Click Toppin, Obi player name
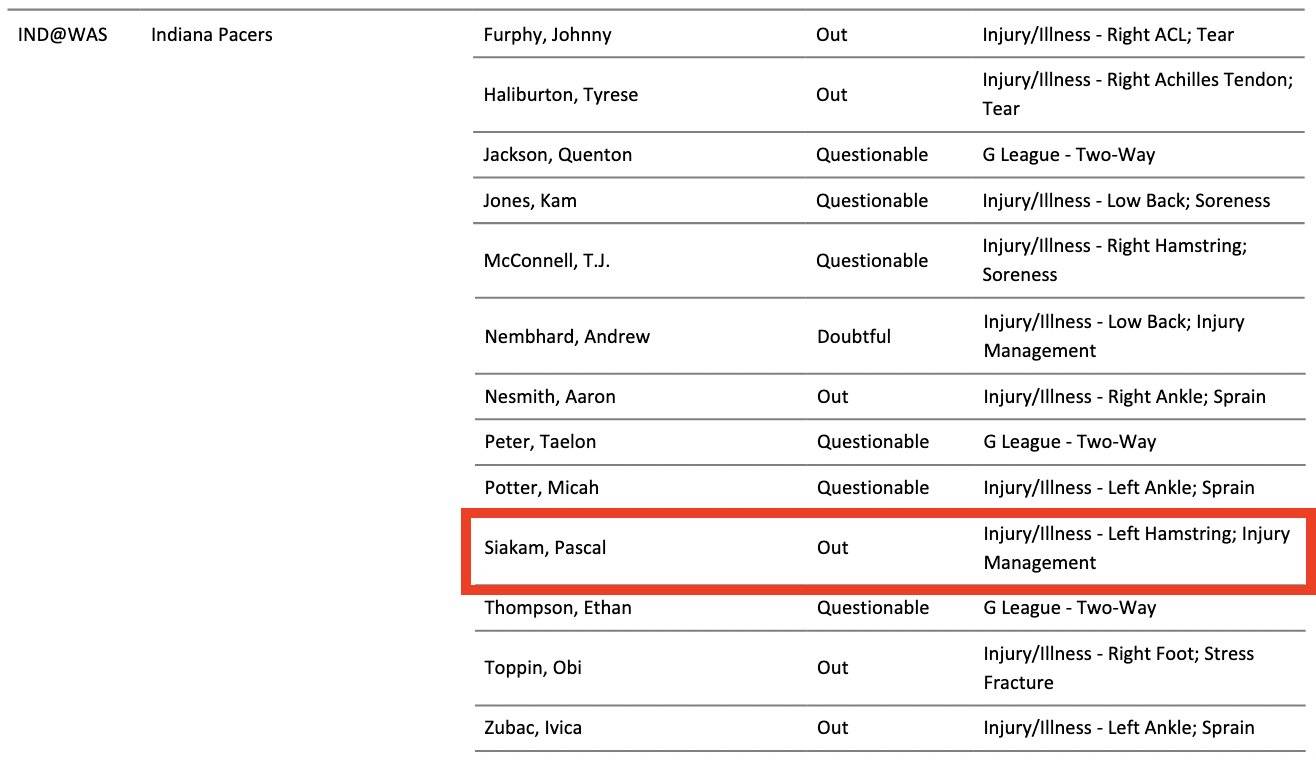The width and height of the screenshot is (1316, 770). [x=532, y=668]
